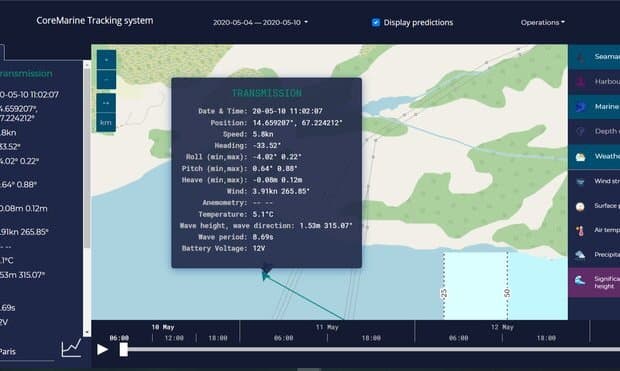The image size is (620, 371).
Task: Toggle the Depth layer
Action: tap(594, 131)
